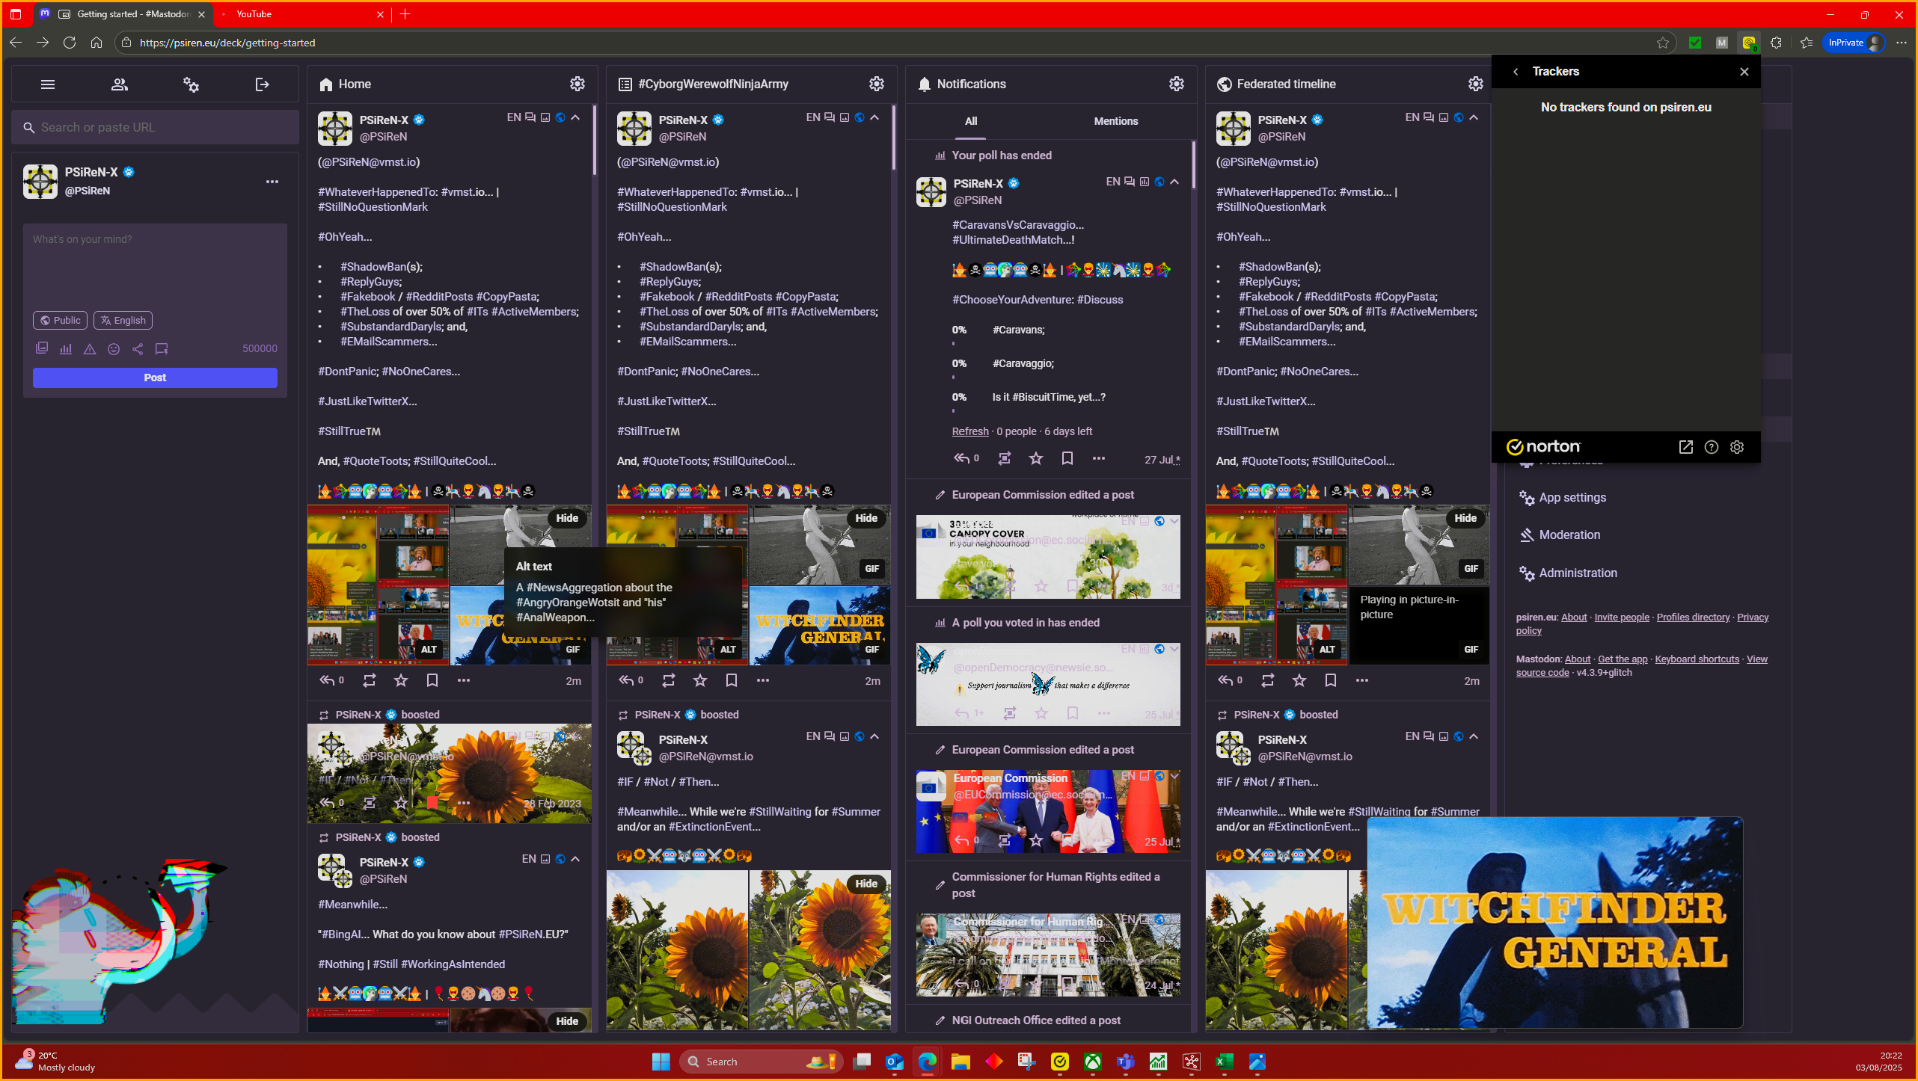Screen dimensions: 1918x1081
Task: Open the community people icon in navigation
Action: coord(119,85)
